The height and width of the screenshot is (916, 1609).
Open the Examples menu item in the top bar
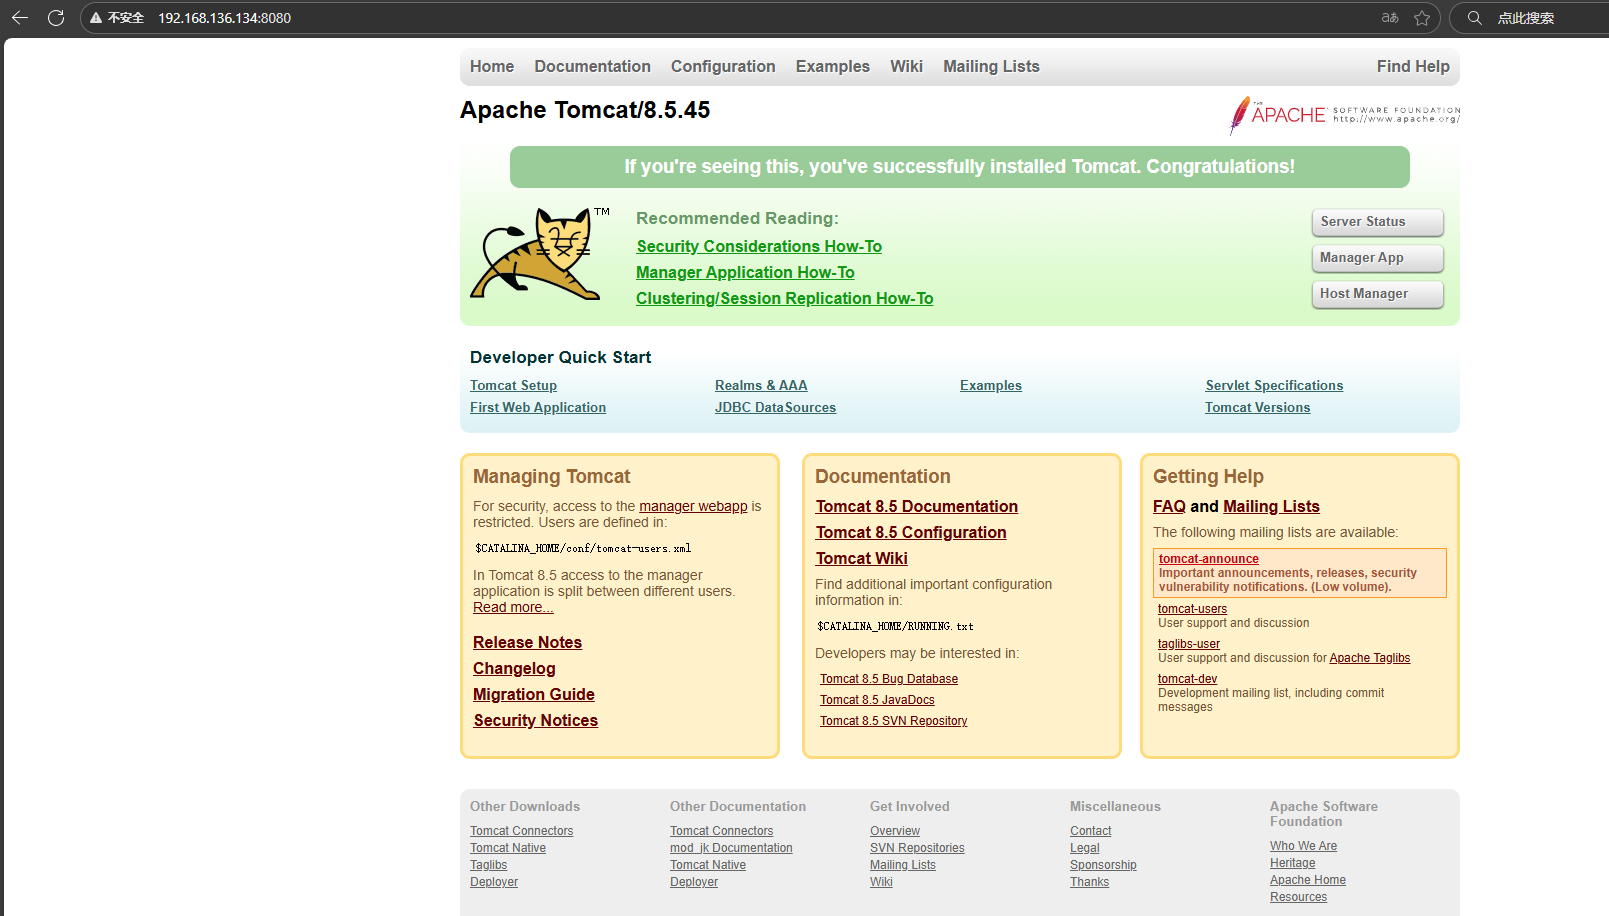pyautogui.click(x=833, y=66)
